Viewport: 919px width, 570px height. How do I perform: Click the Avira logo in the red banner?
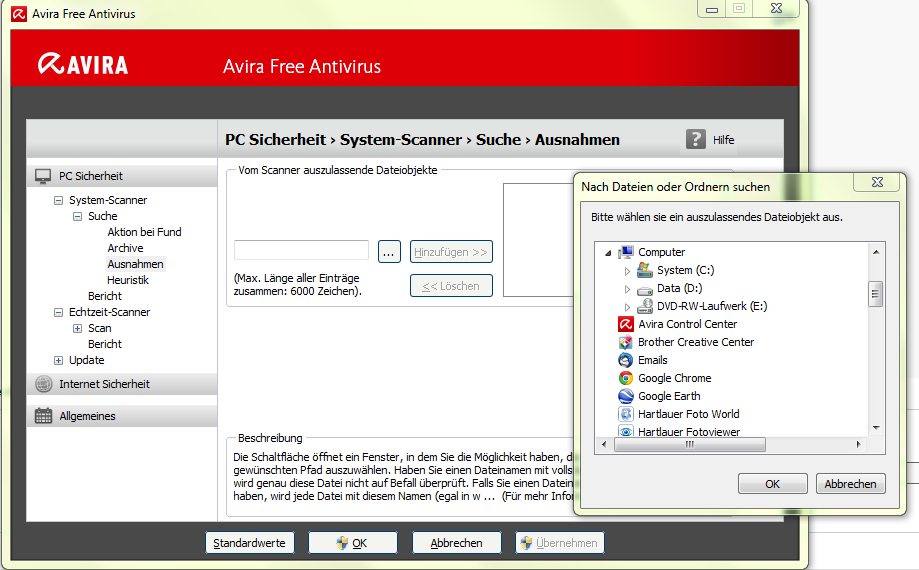pos(83,64)
